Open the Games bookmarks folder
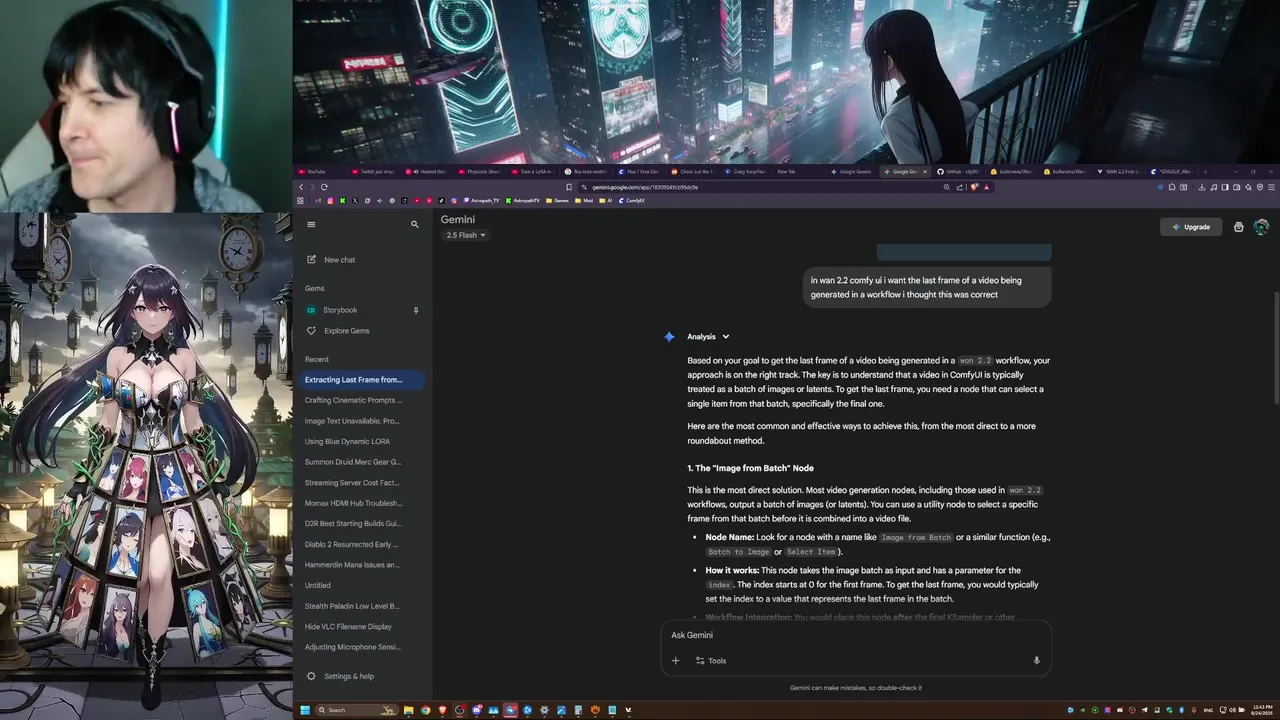1280x720 pixels. (557, 200)
